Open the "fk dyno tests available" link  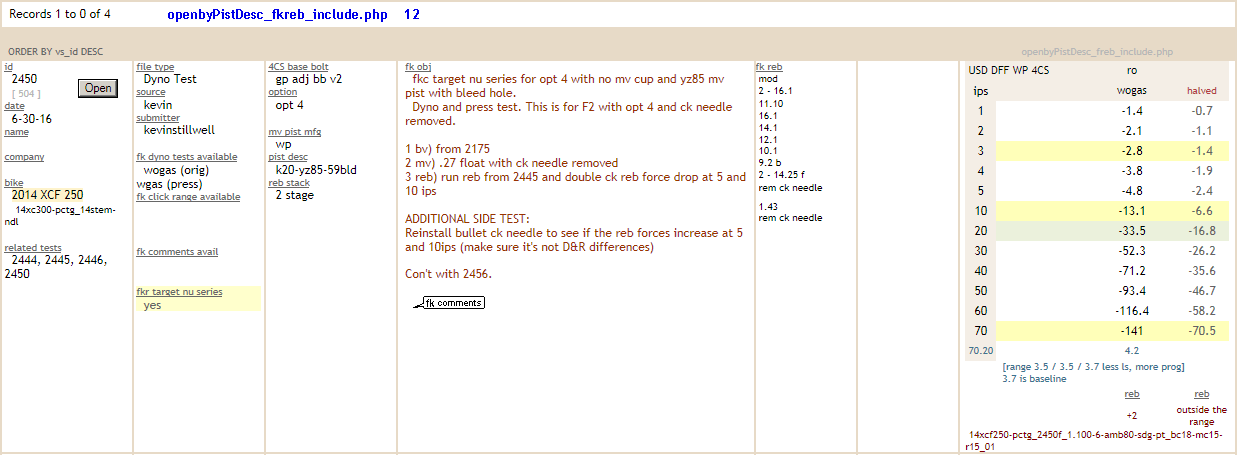coord(186,157)
